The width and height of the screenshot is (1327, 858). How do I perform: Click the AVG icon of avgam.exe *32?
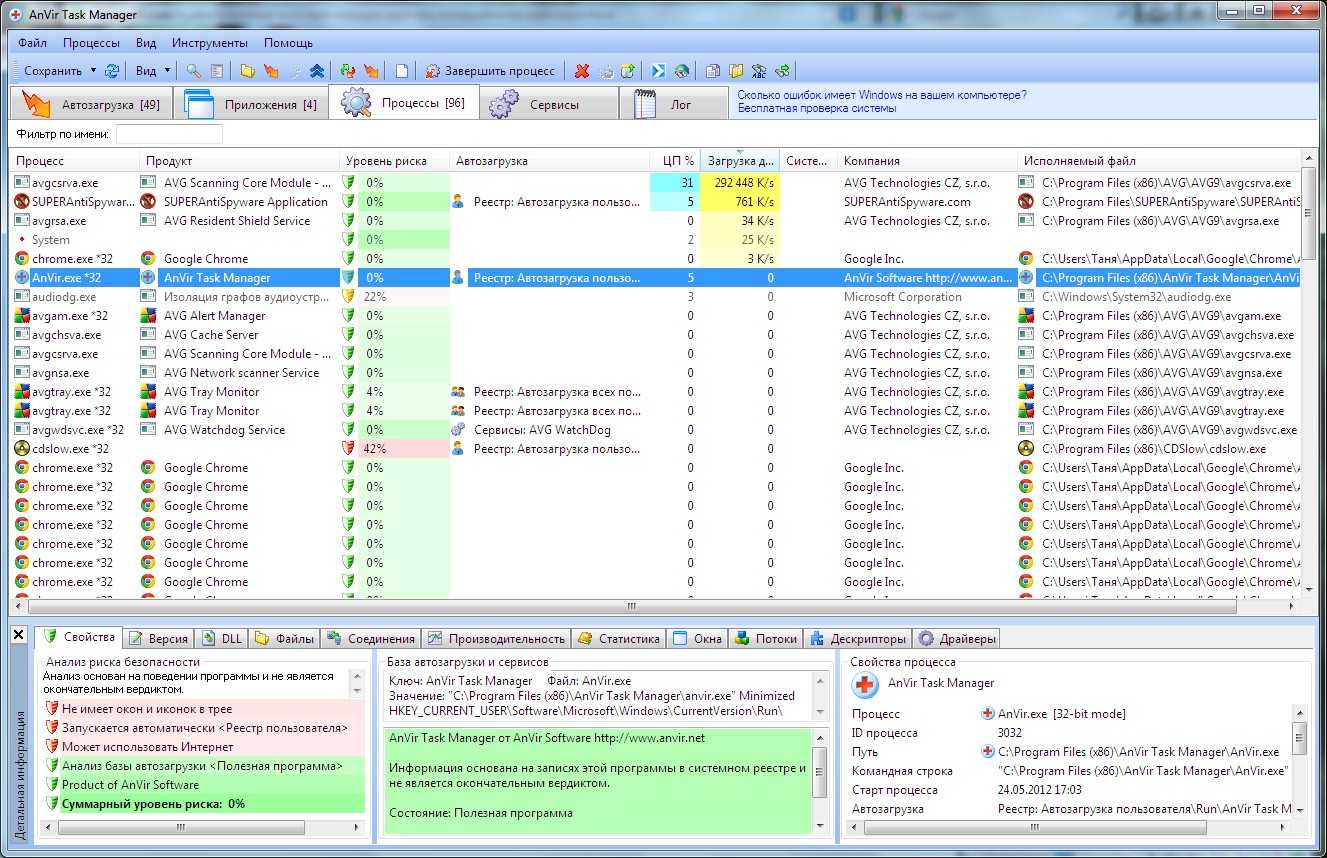pos(22,316)
